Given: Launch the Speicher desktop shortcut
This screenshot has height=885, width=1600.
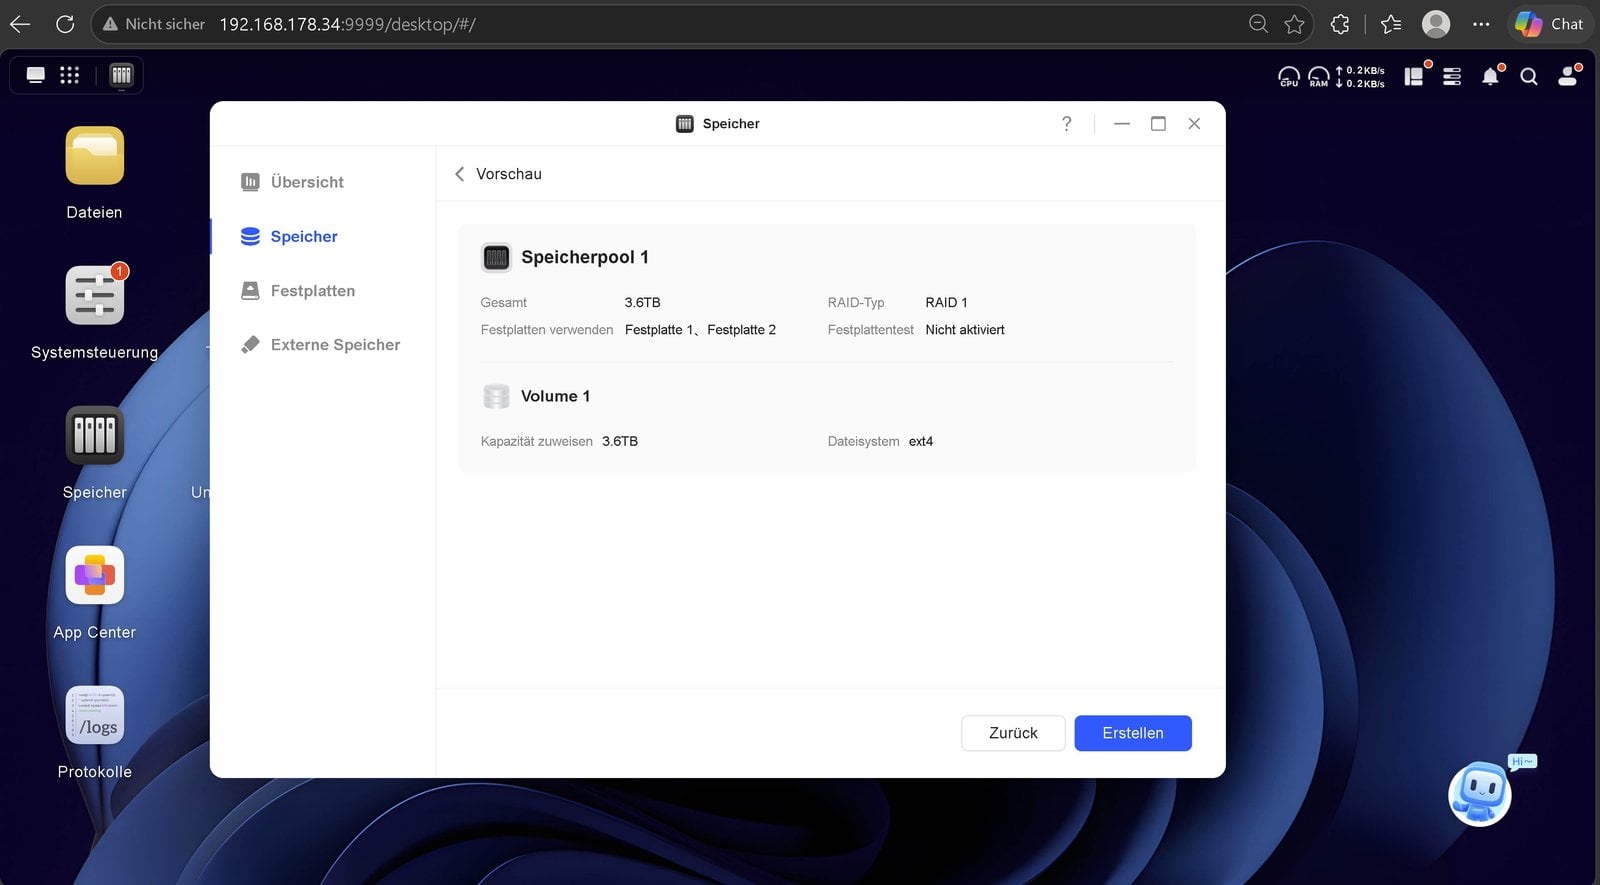Looking at the screenshot, I should pos(95,436).
